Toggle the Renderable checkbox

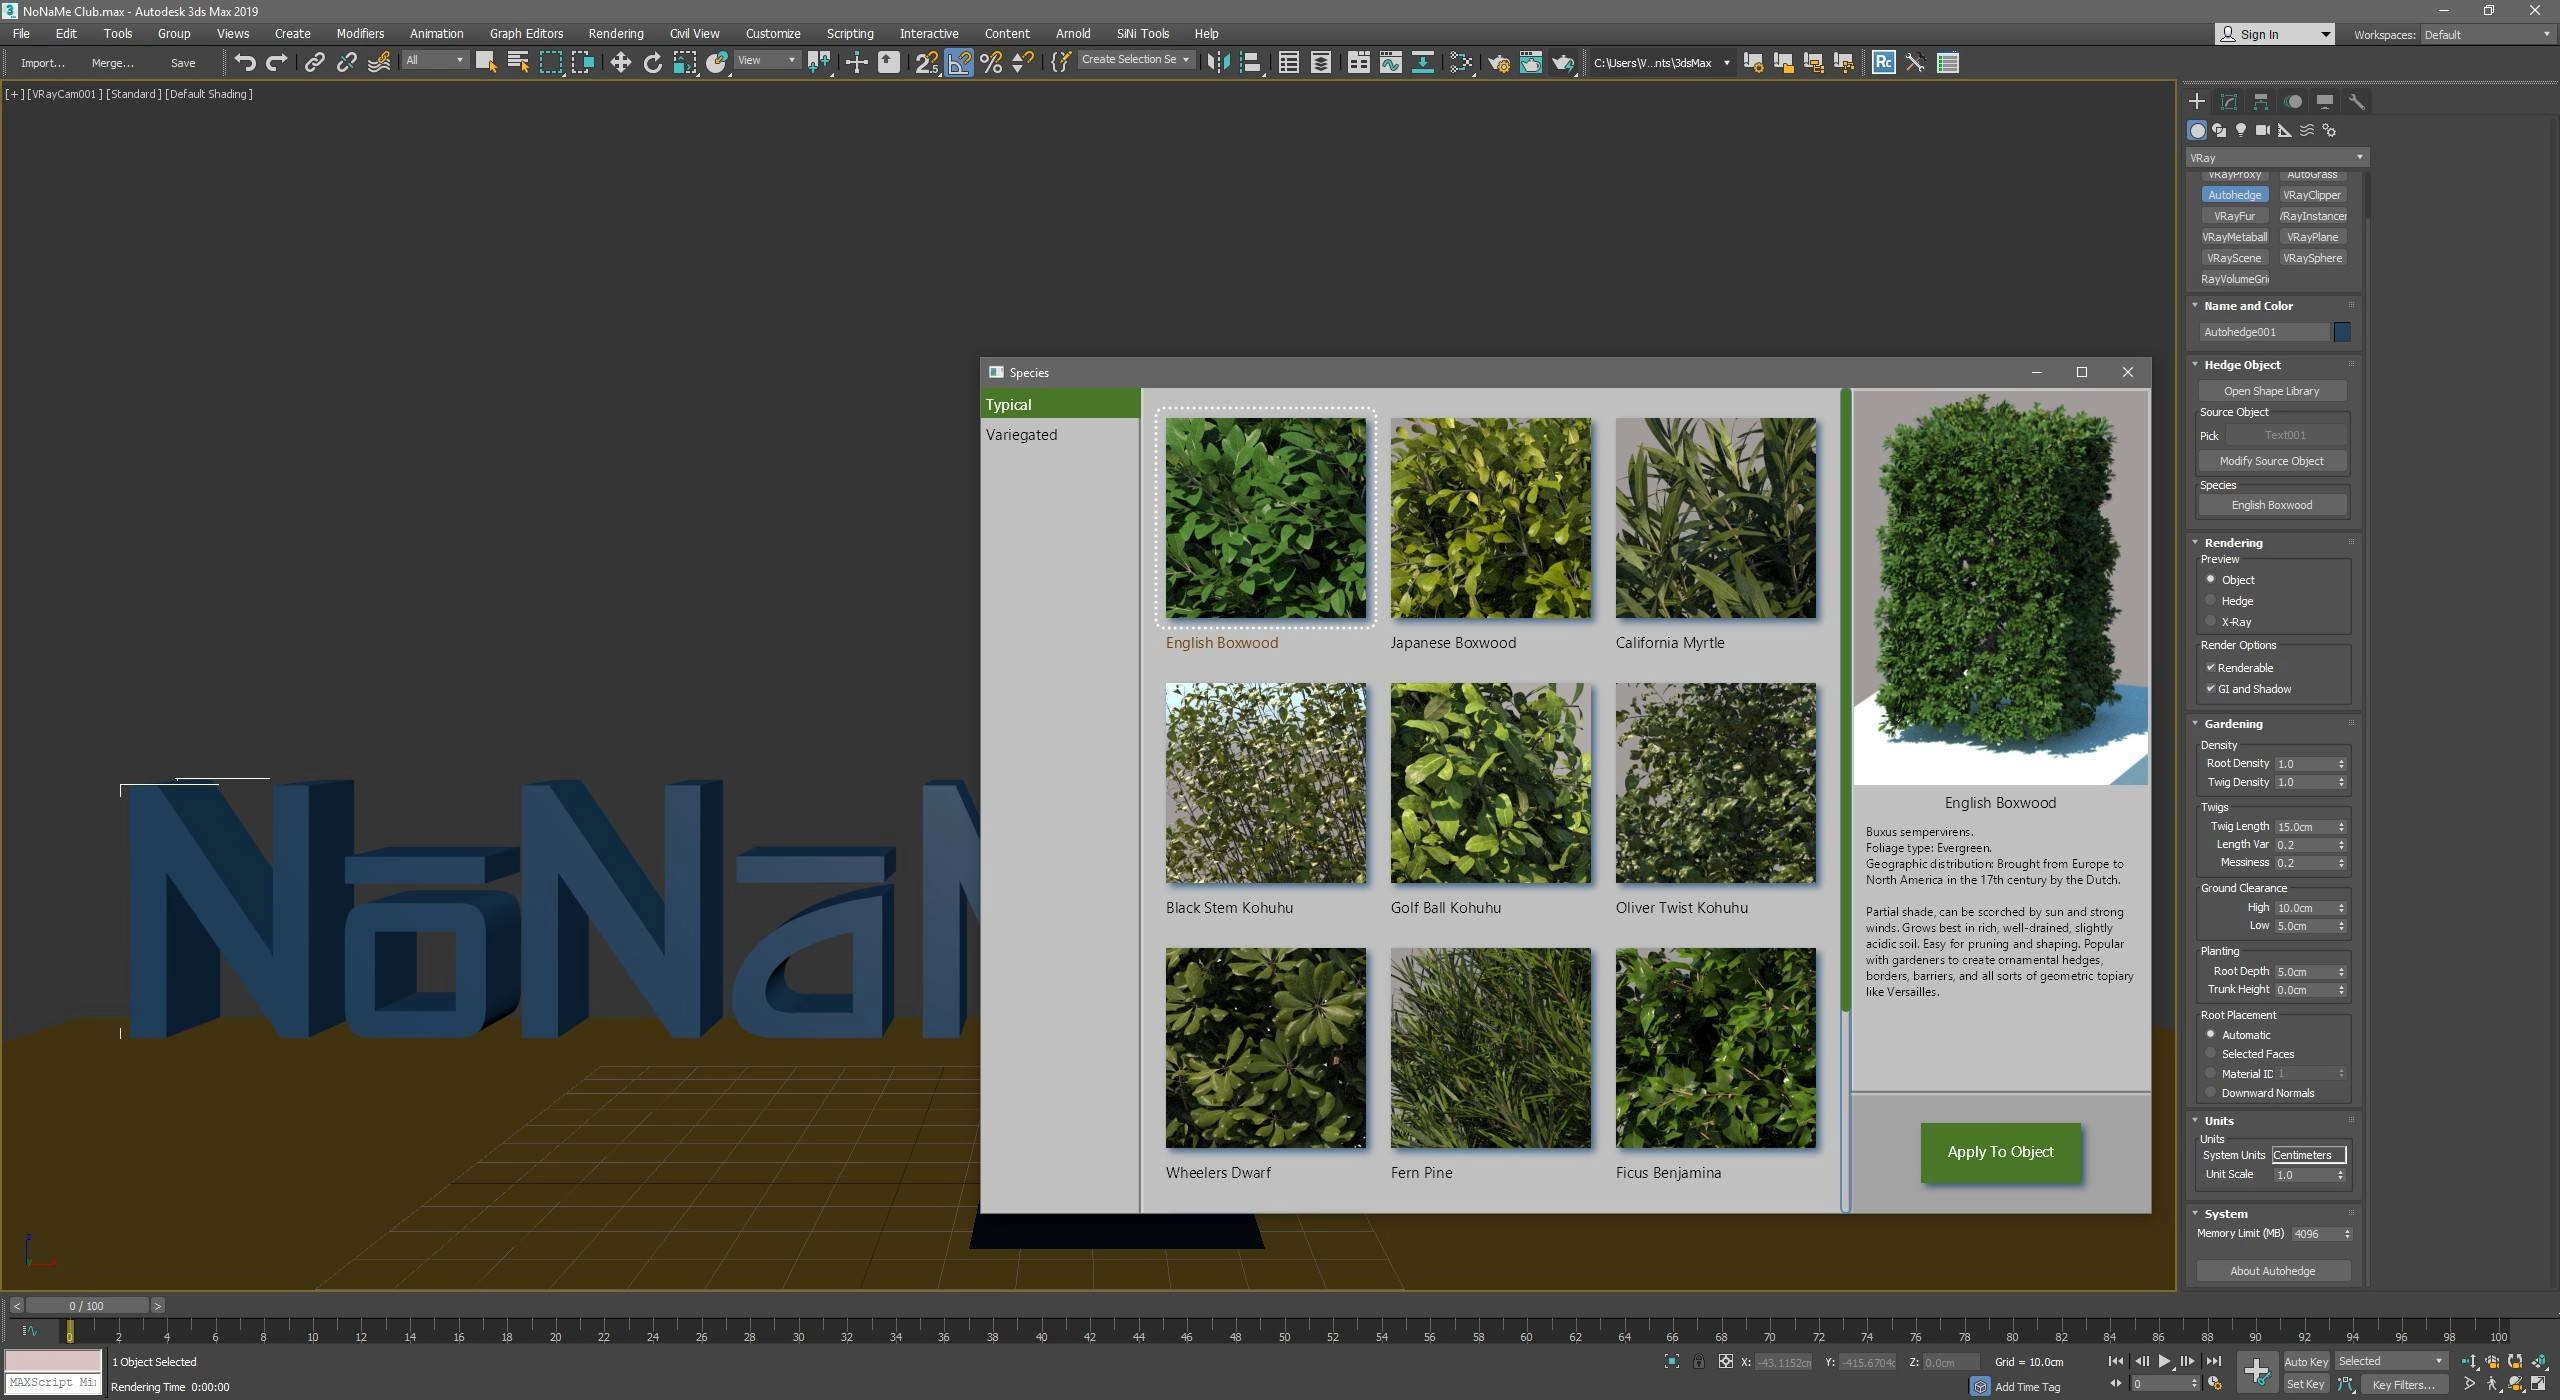(x=2210, y=667)
